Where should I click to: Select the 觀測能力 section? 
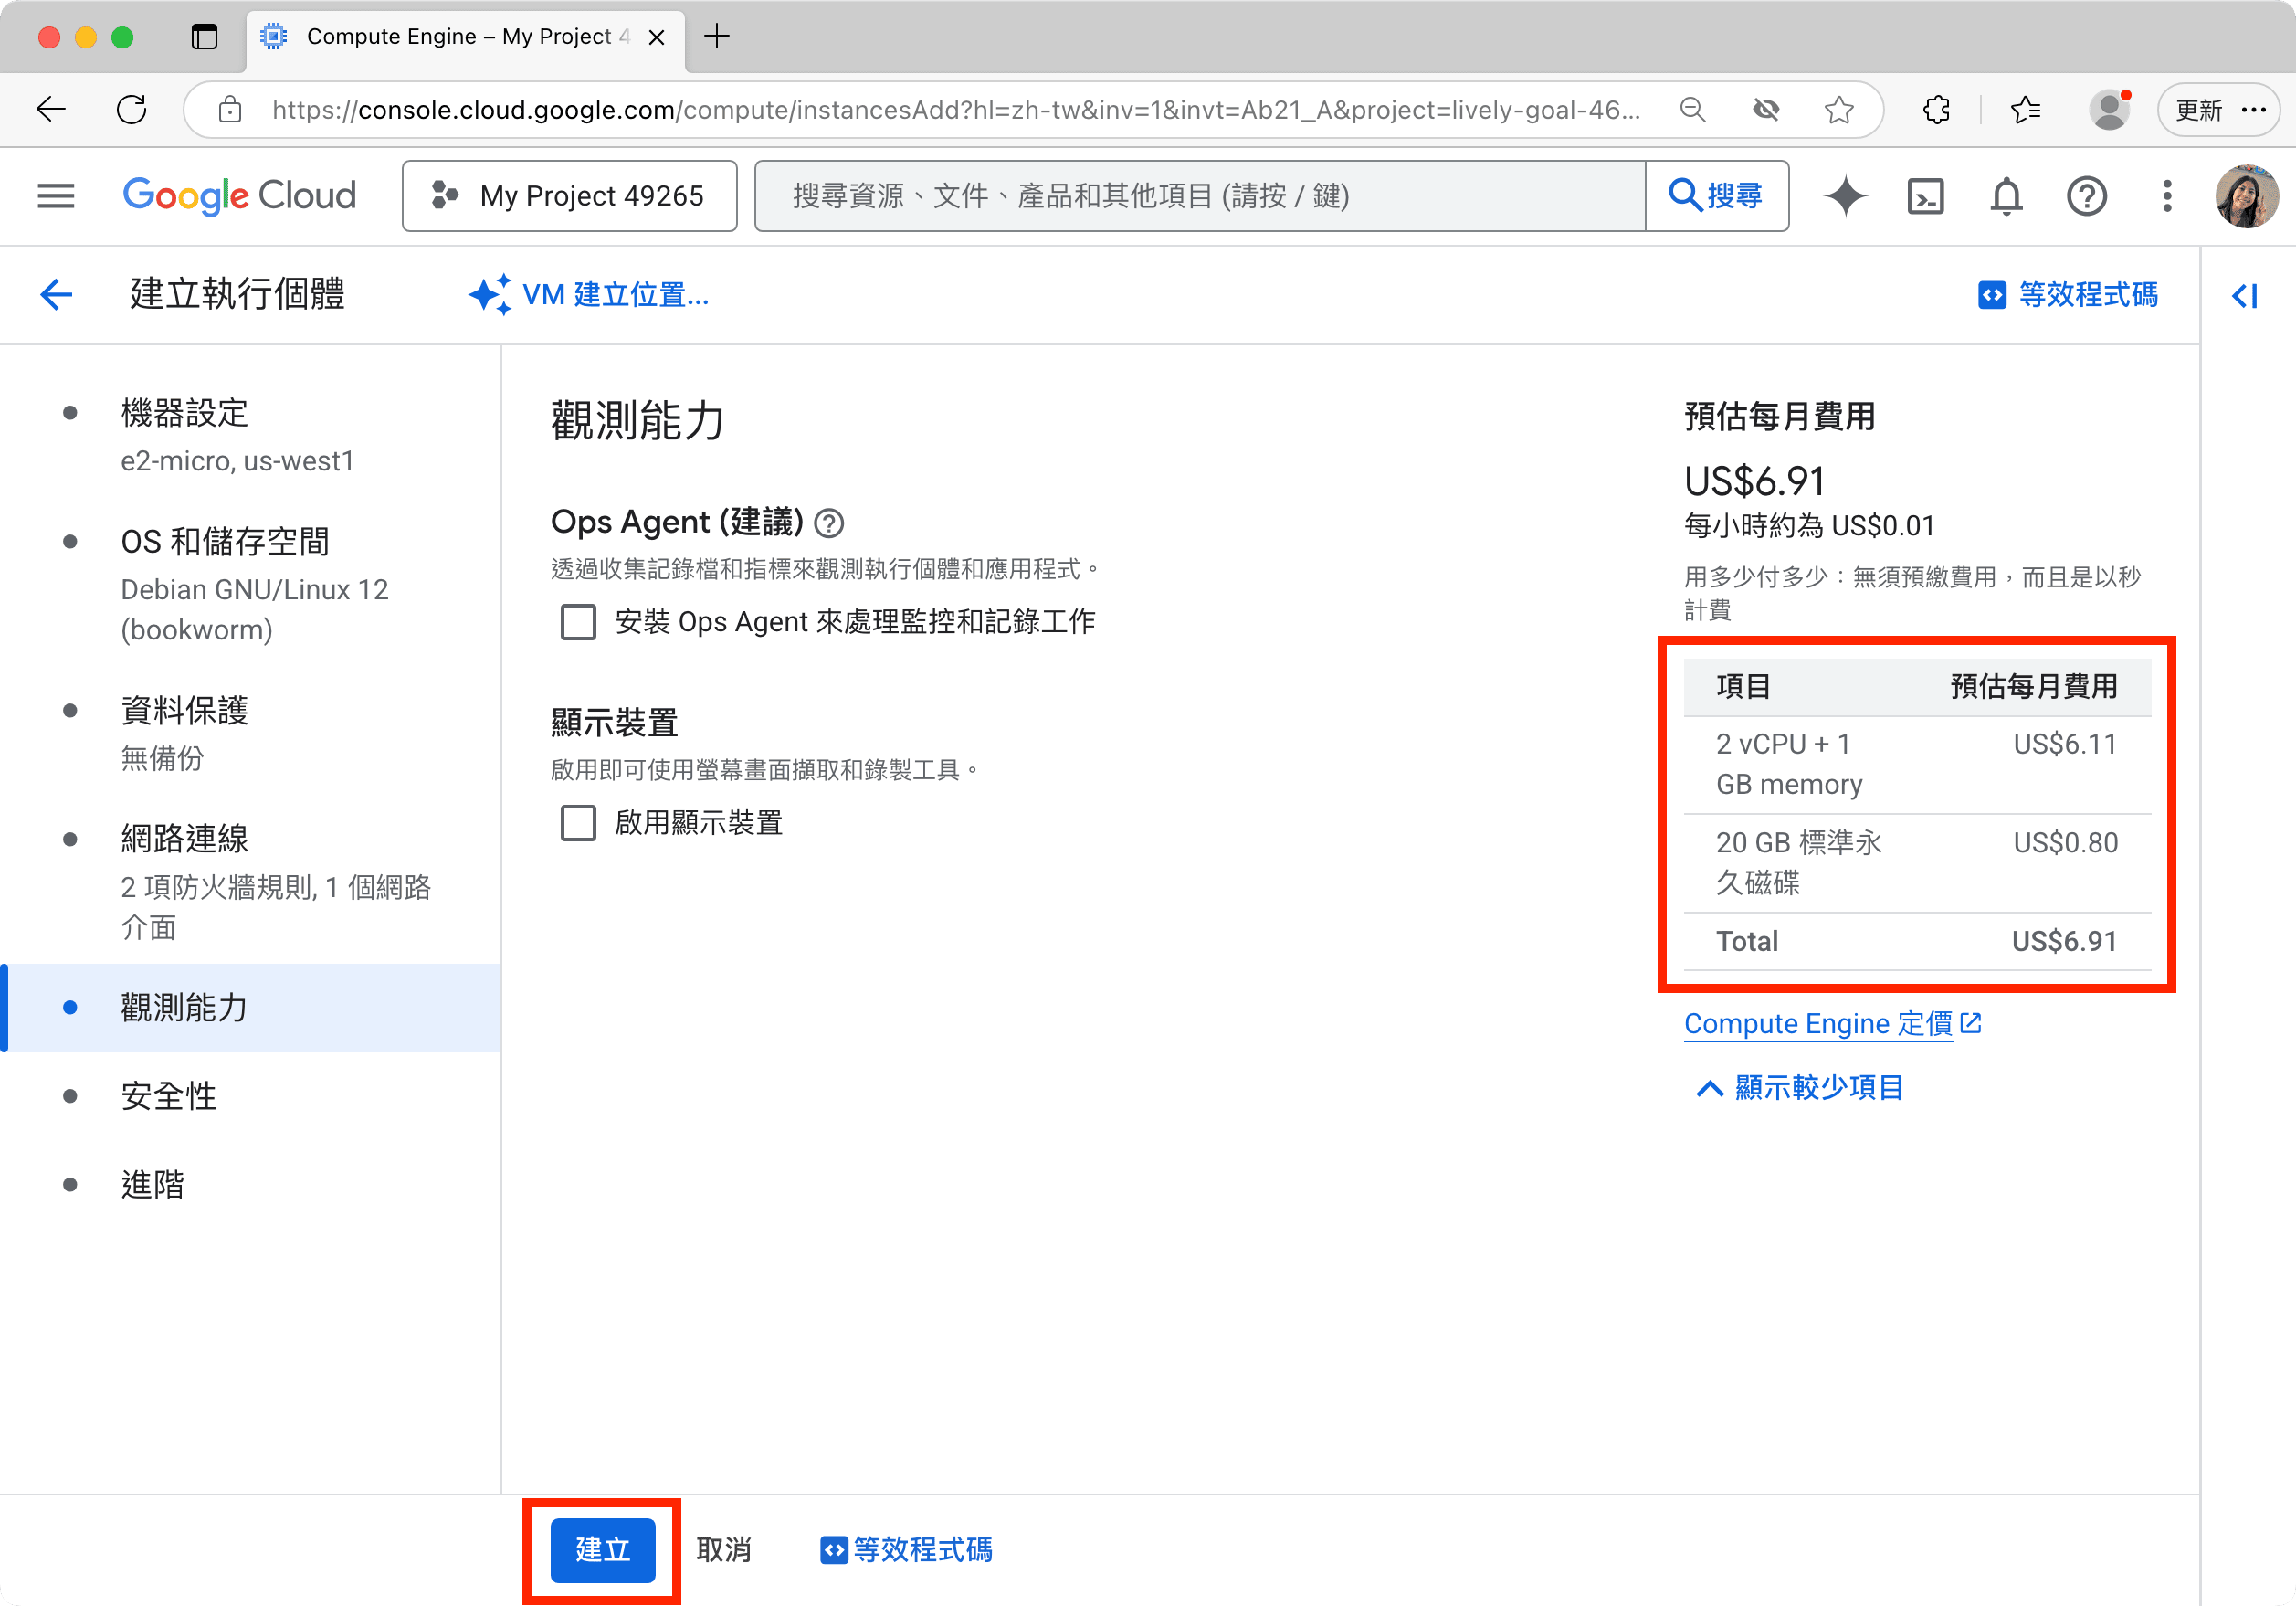[250, 1008]
